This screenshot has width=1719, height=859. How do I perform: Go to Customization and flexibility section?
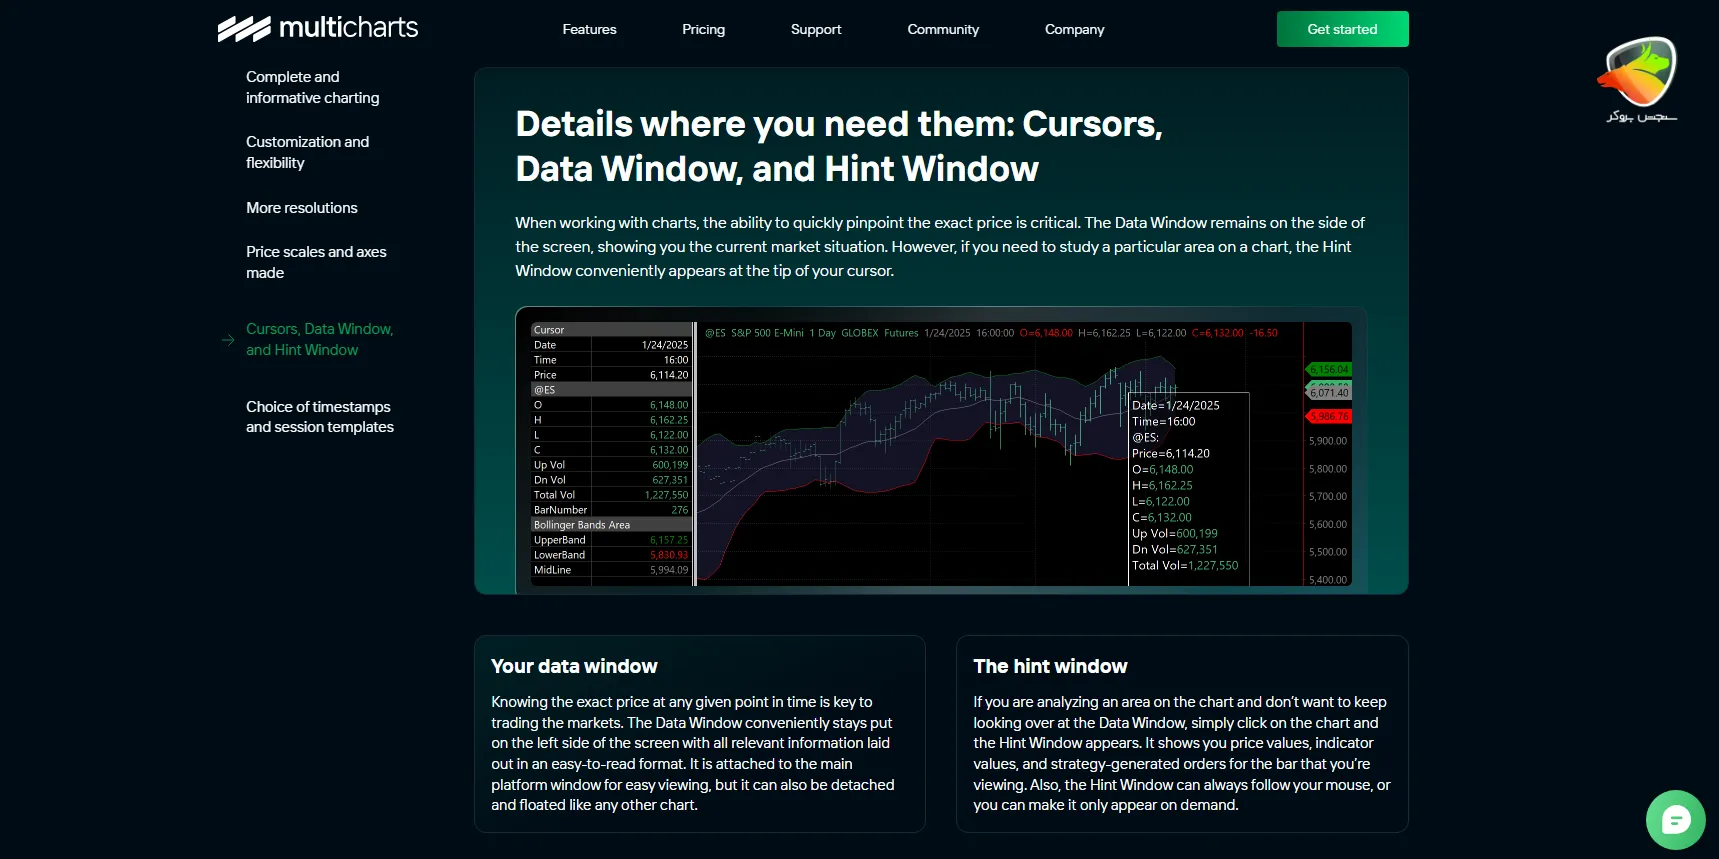point(308,152)
